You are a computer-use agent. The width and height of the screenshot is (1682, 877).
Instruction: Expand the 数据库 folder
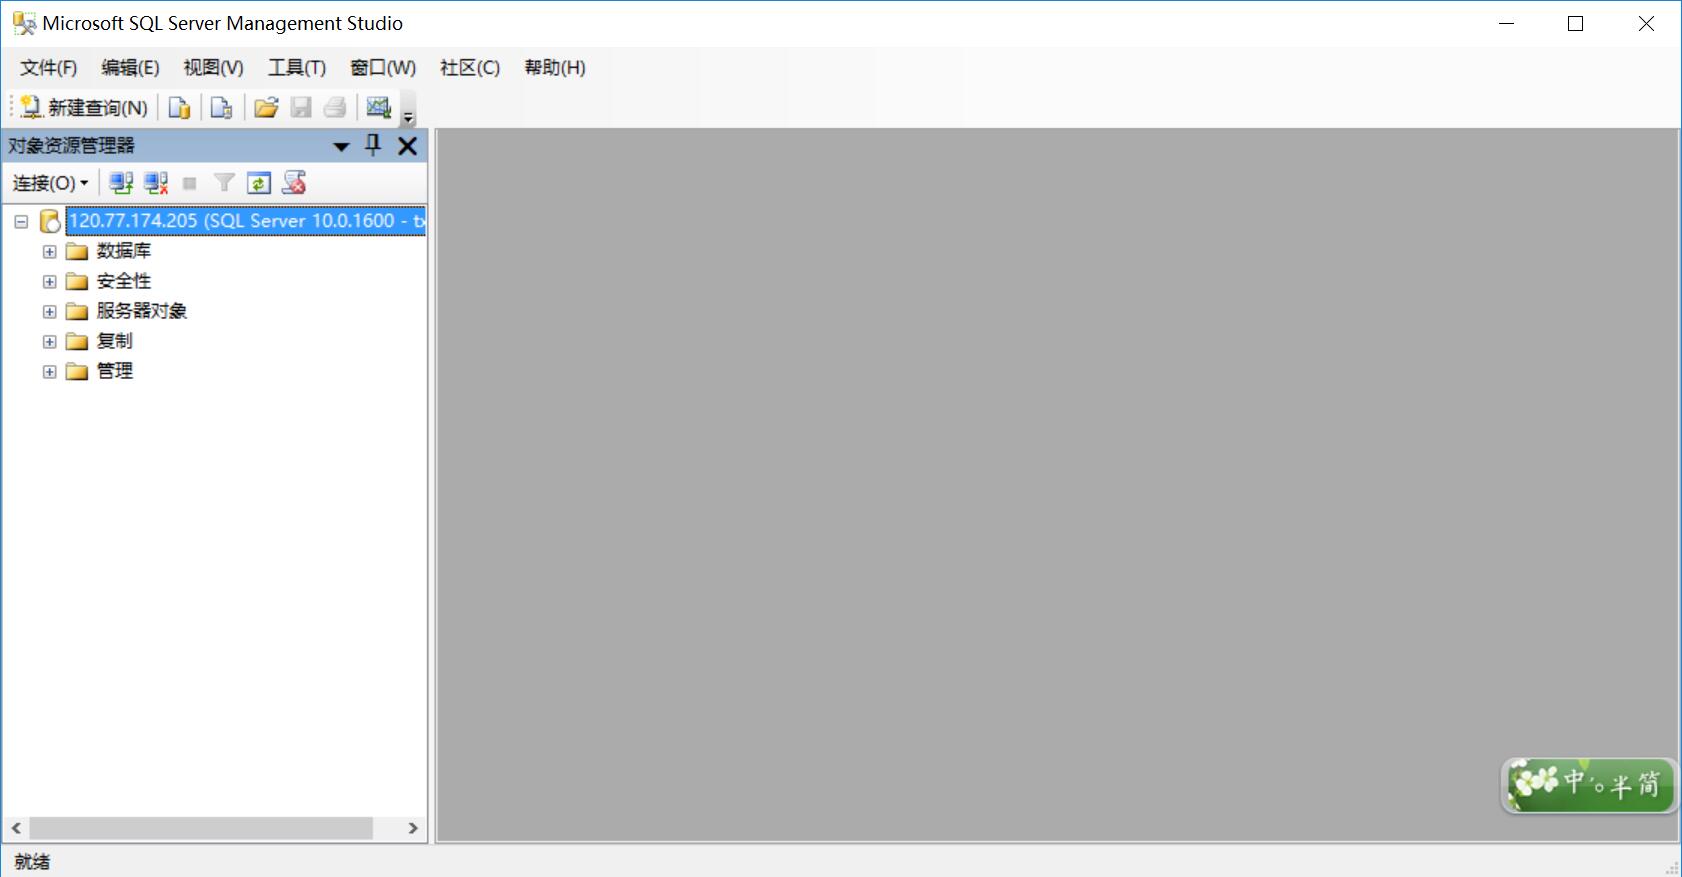click(49, 251)
